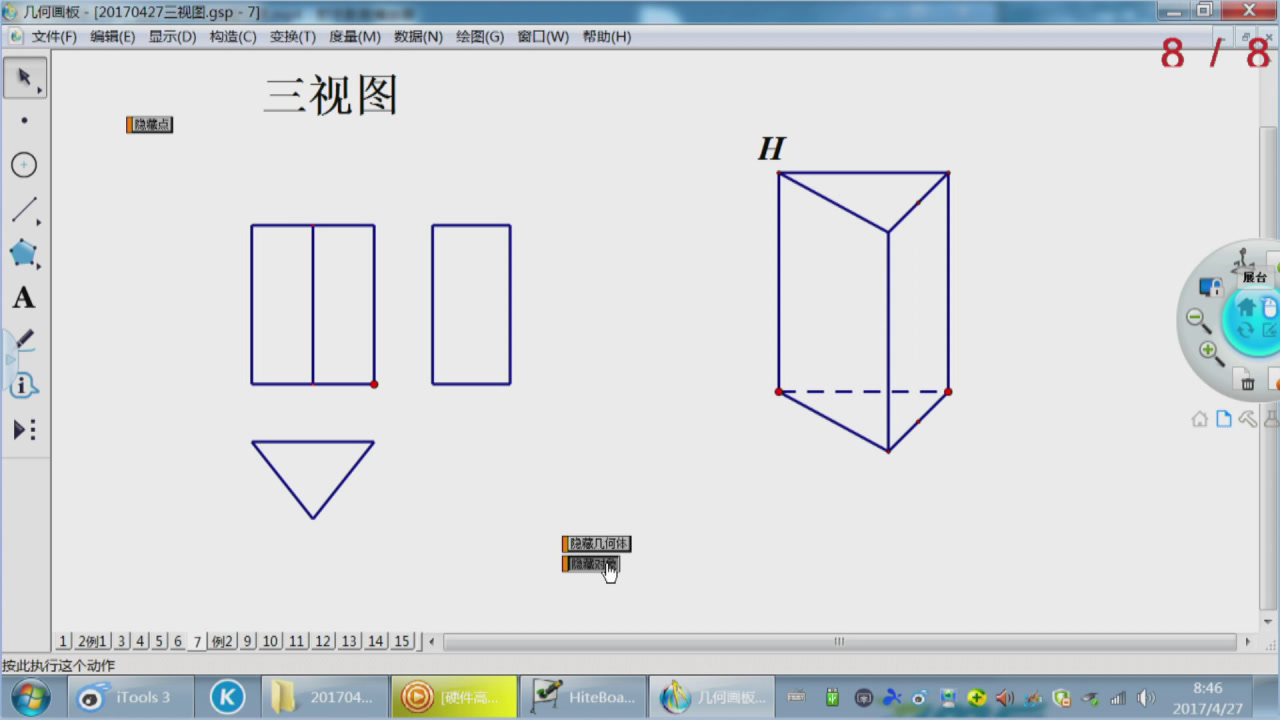Viewport: 1280px width, 720px height.
Task: Click the red point at front view's bottom-right corner
Action: [x=374, y=384]
